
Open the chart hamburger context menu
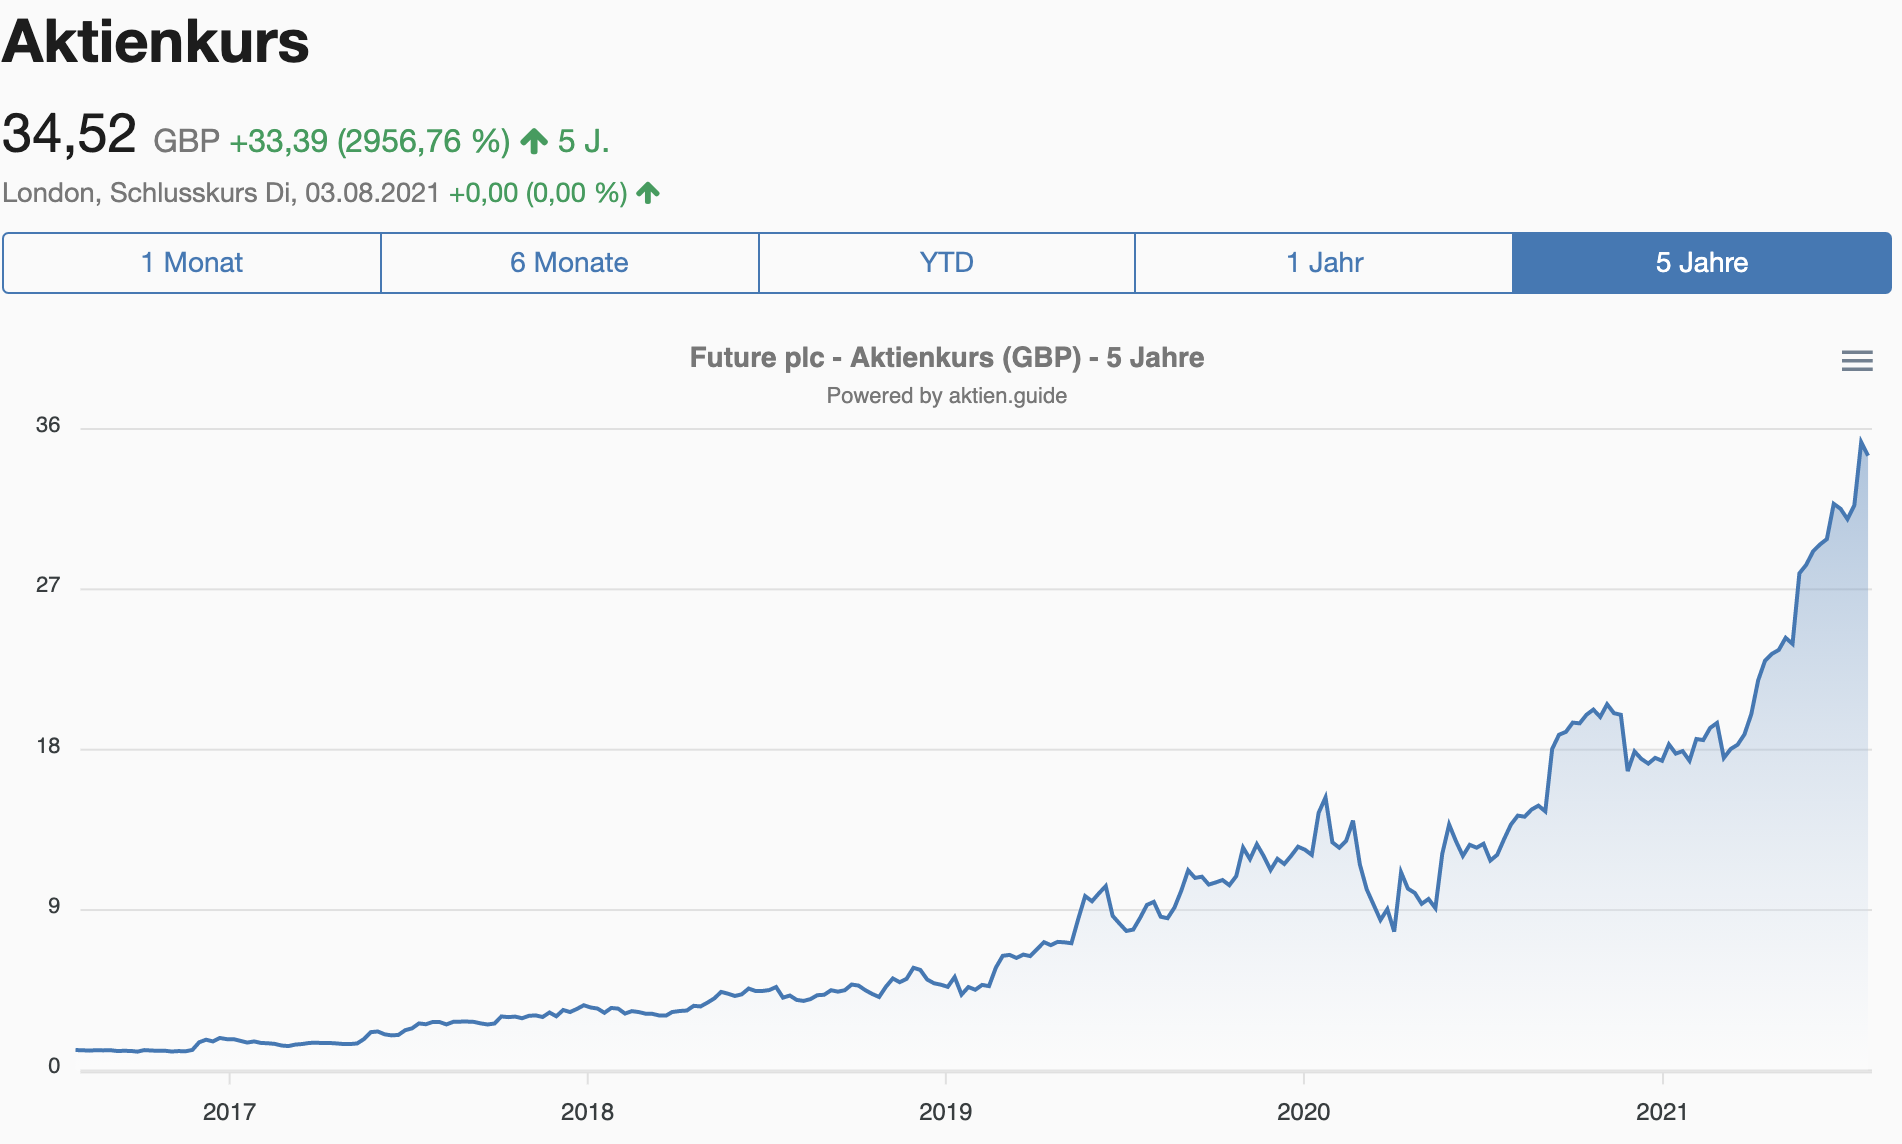pos(1857,361)
